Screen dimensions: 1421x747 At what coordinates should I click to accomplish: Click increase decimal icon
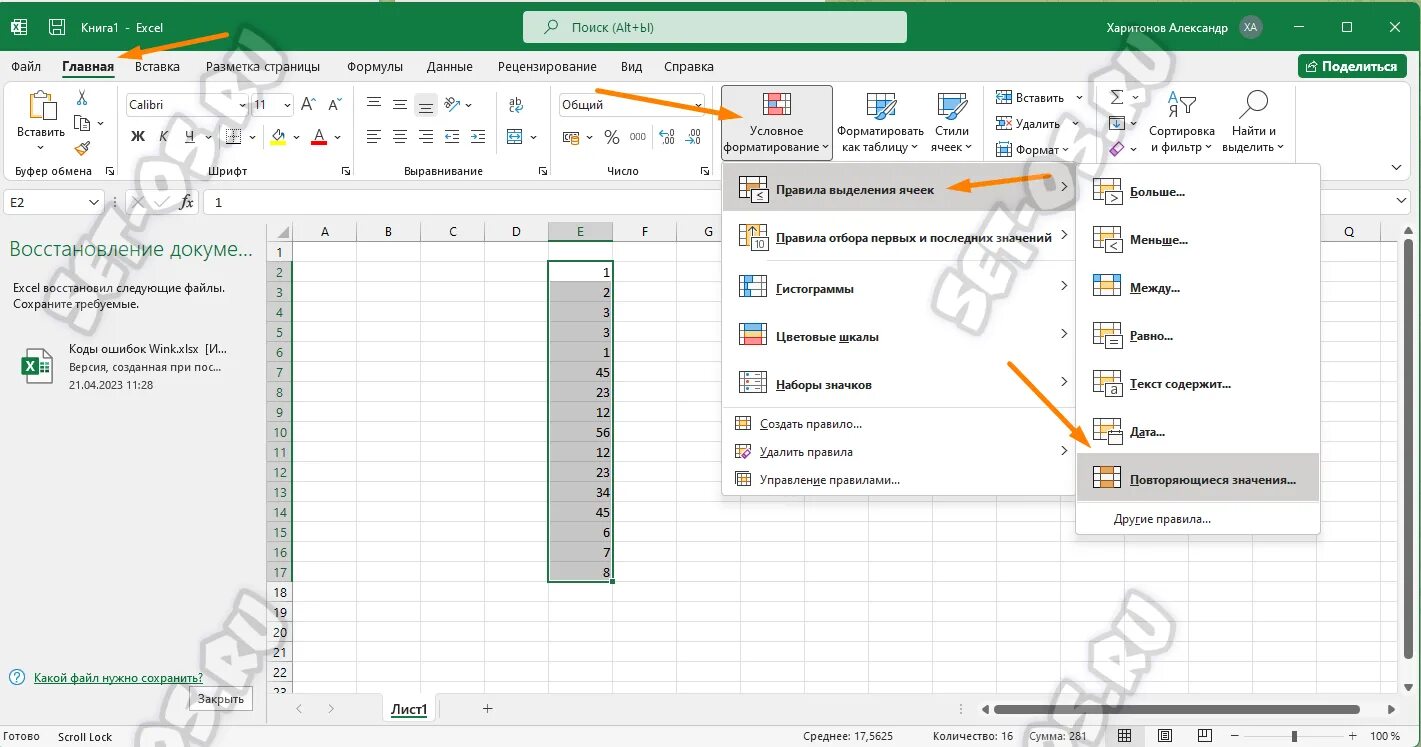tap(665, 137)
